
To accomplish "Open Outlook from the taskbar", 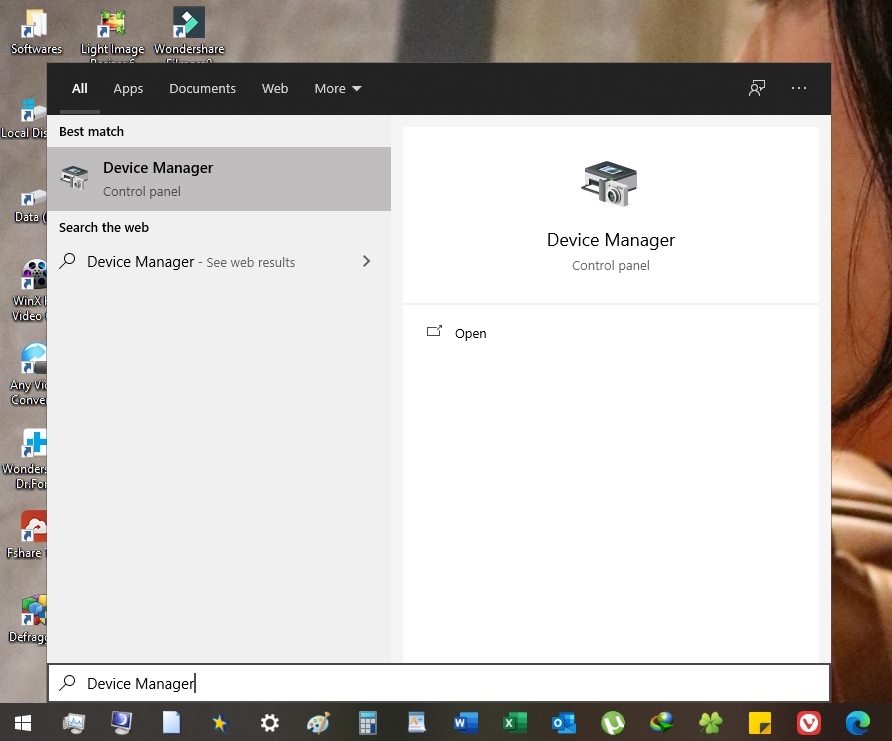I will click(564, 722).
